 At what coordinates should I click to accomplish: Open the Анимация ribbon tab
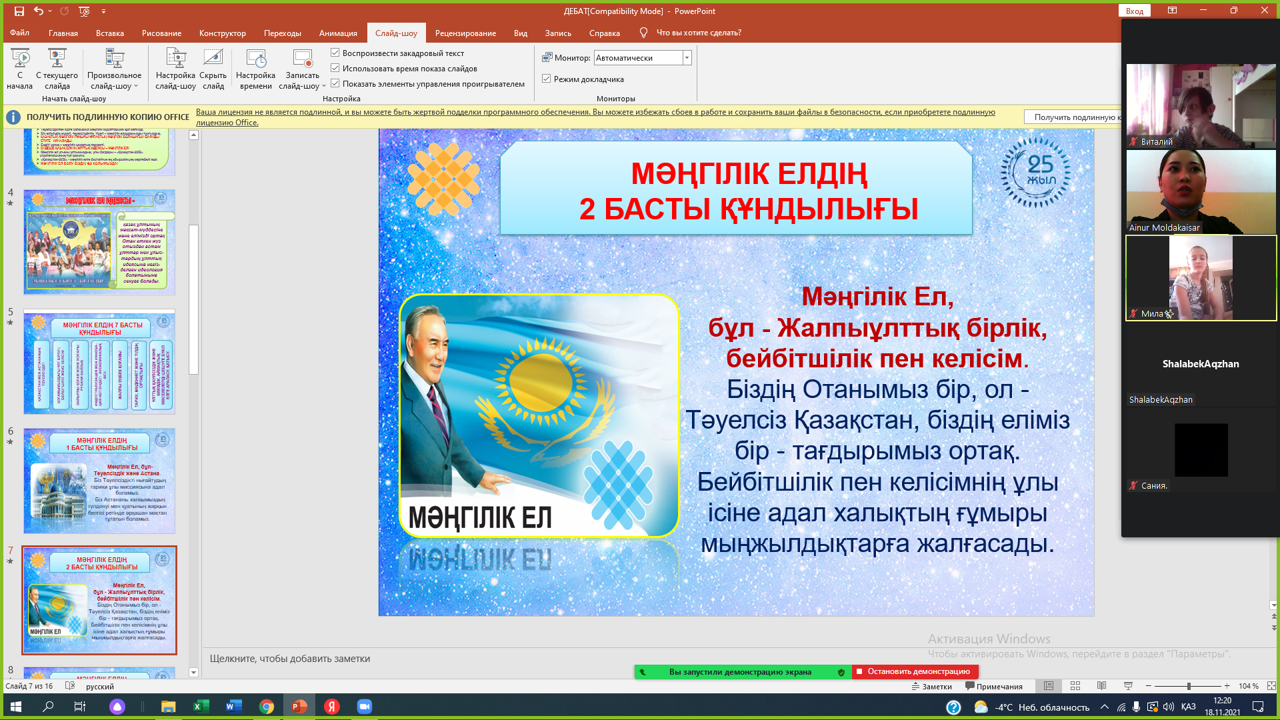click(x=338, y=33)
